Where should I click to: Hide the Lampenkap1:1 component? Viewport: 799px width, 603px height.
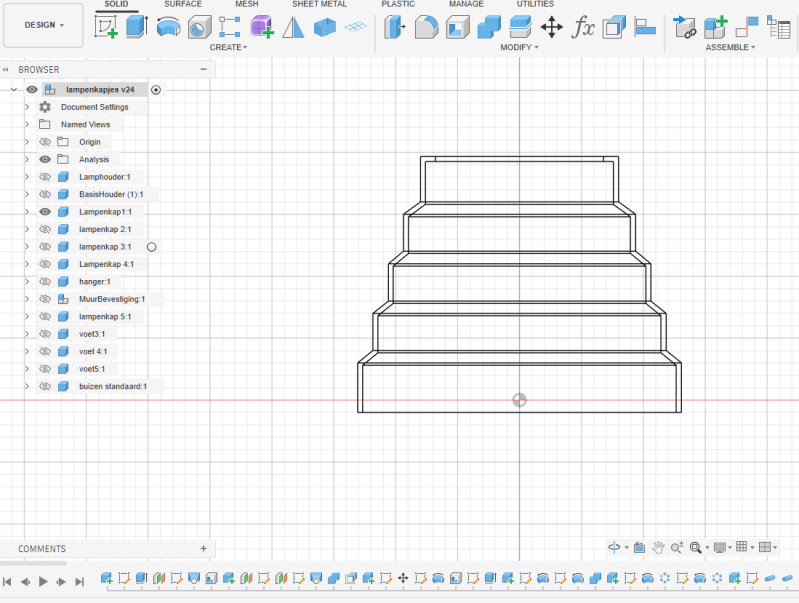tap(45, 212)
